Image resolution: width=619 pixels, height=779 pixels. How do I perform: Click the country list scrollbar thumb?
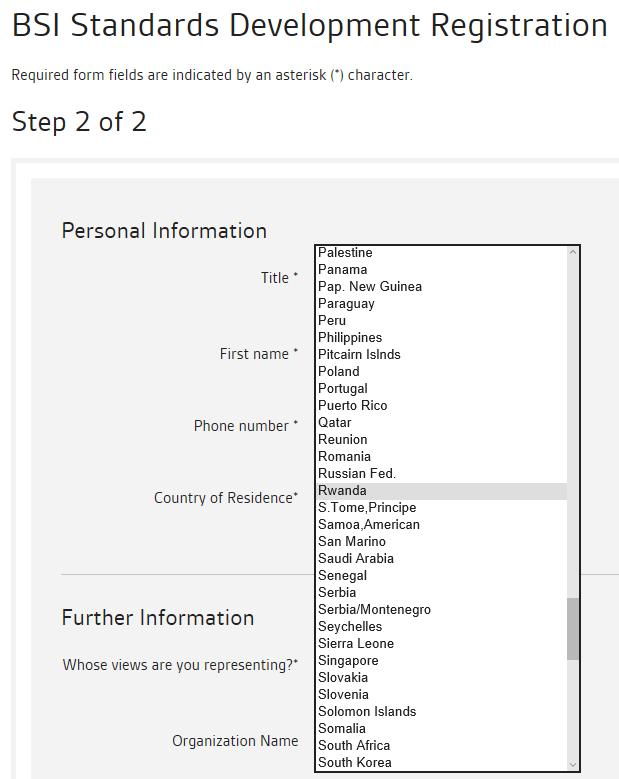(x=573, y=629)
